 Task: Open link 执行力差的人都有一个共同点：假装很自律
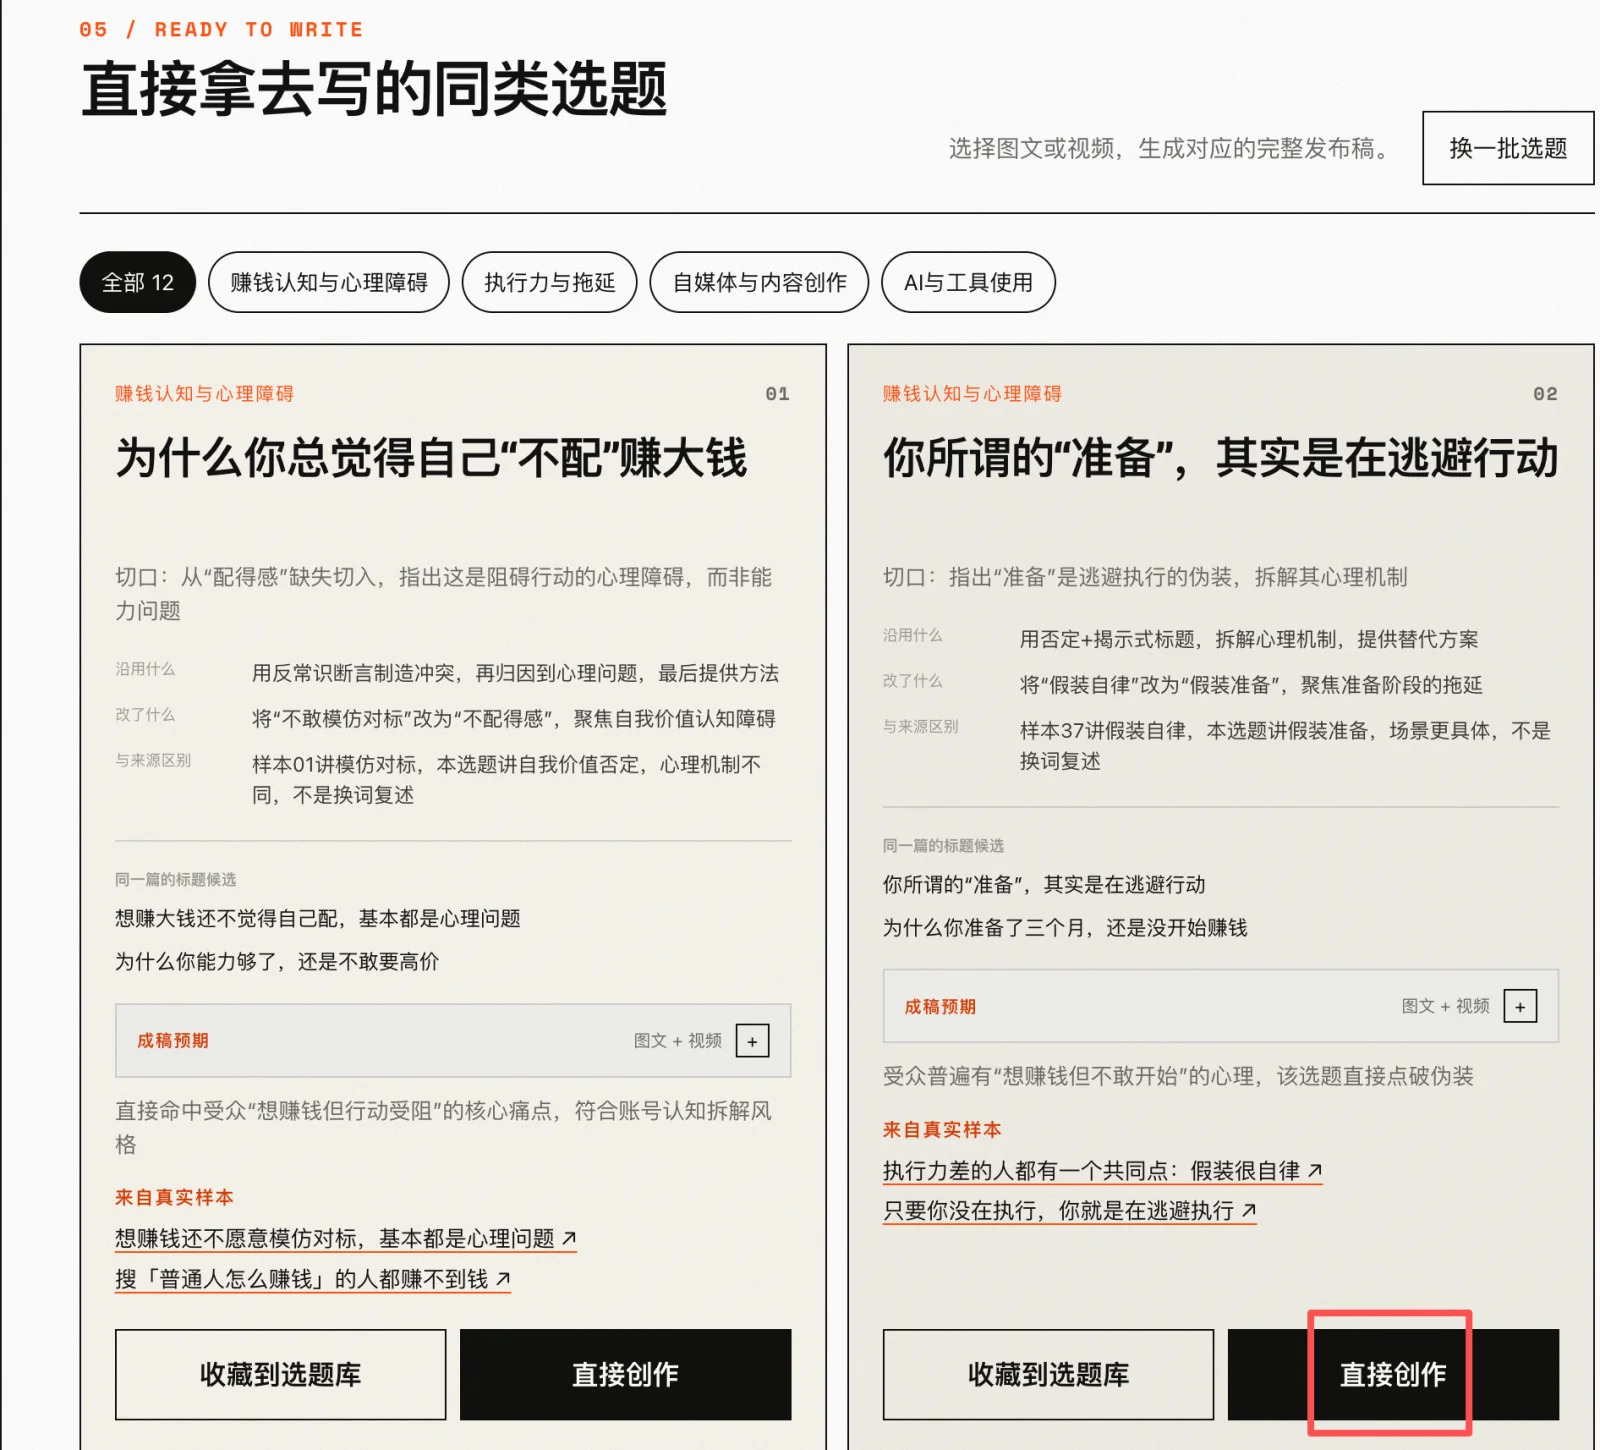pyautogui.click(x=1103, y=1170)
